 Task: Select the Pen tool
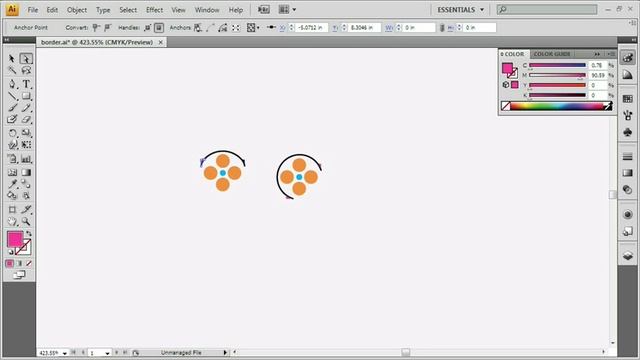(12, 84)
